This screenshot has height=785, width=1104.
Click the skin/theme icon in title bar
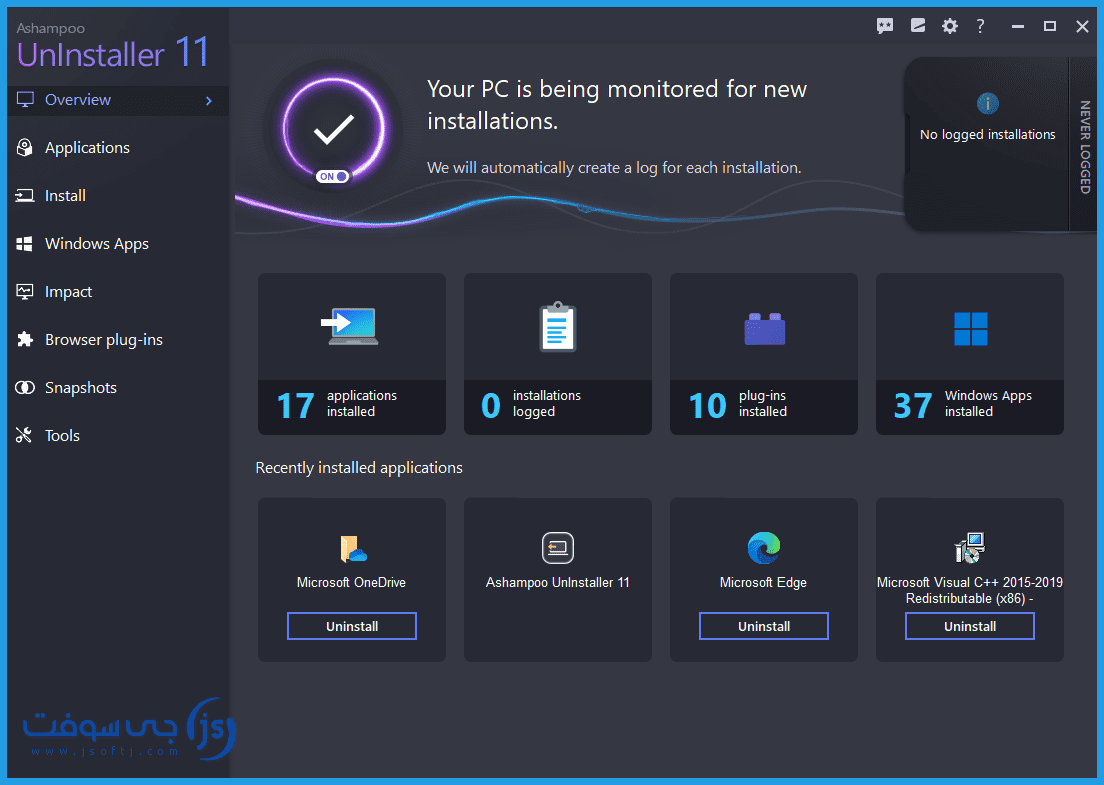(918, 26)
